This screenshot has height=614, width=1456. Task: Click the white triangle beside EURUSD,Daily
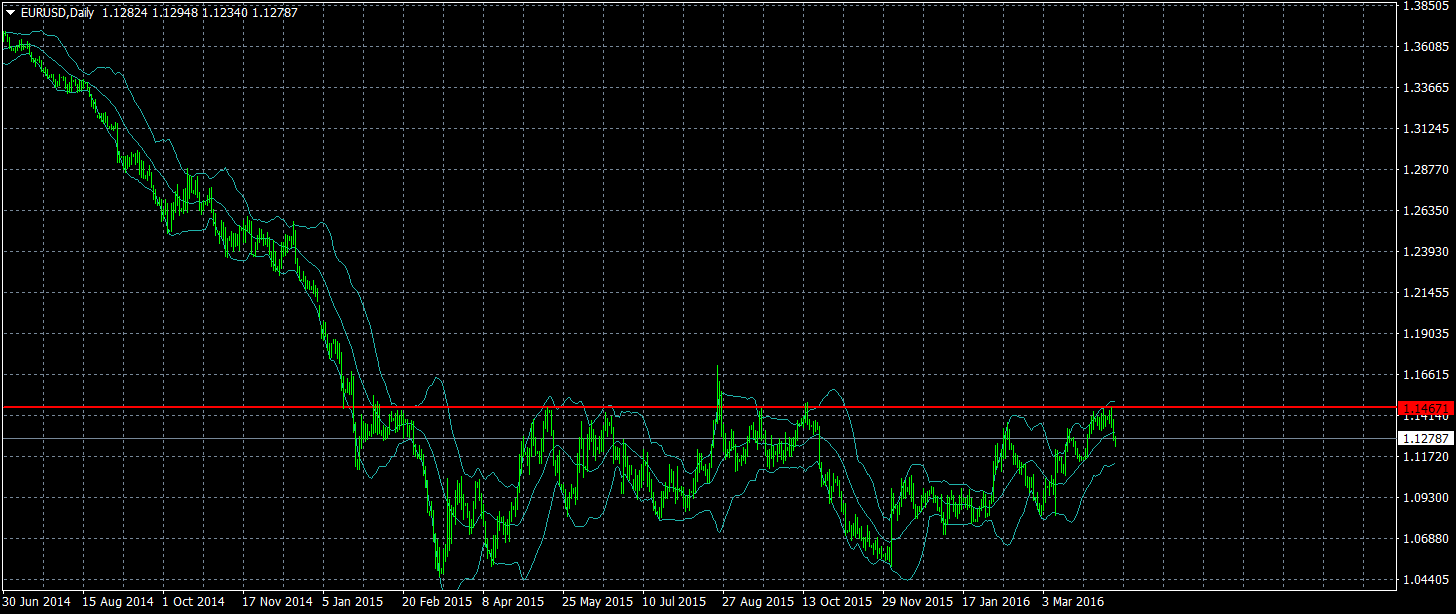click(x=10, y=12)
